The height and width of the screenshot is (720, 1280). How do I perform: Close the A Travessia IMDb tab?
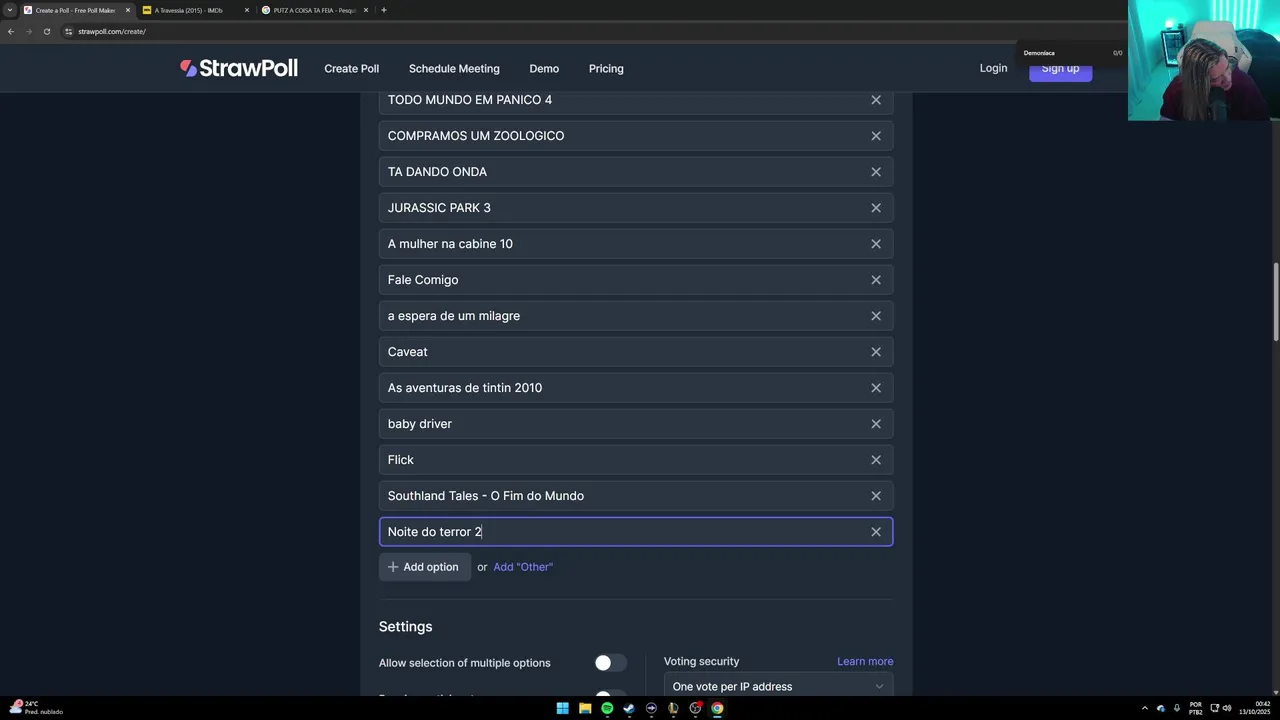point(247,10)
